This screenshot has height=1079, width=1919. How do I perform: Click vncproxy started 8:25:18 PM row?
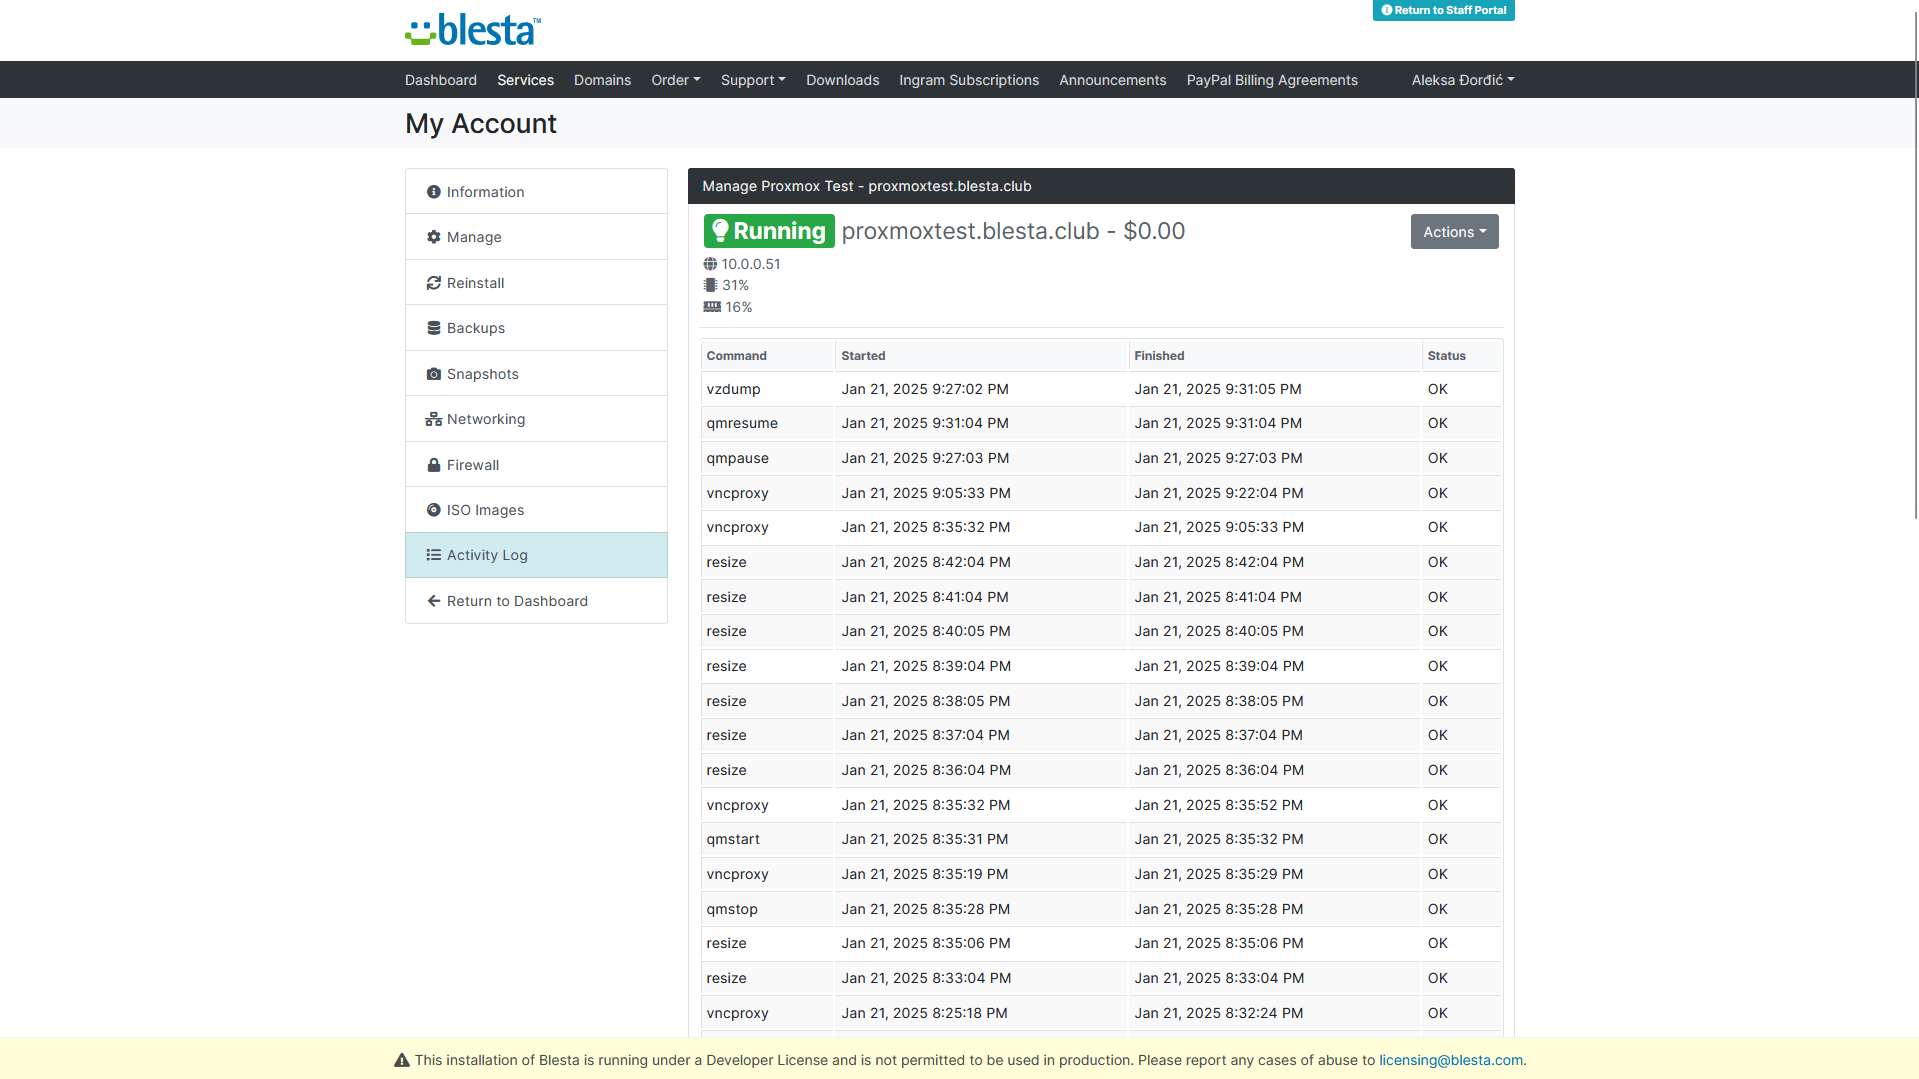(1101, 1013)
